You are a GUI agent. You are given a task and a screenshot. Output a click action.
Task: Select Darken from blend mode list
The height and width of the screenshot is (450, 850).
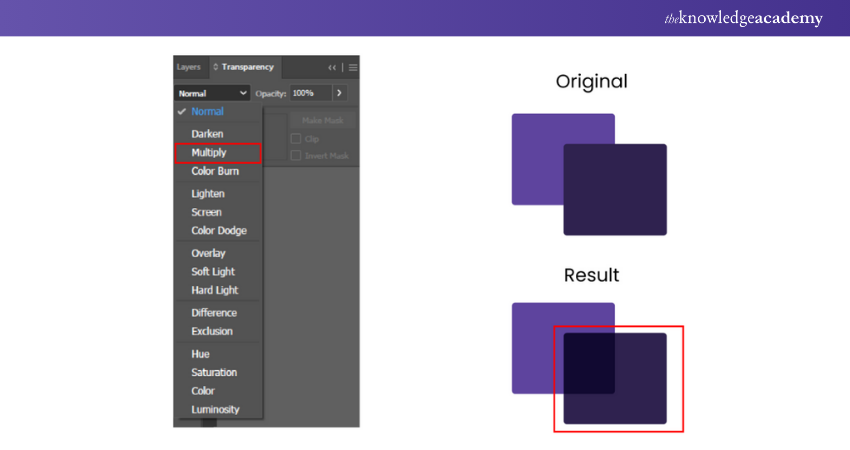pyautogui.click(x=207, y=134)
